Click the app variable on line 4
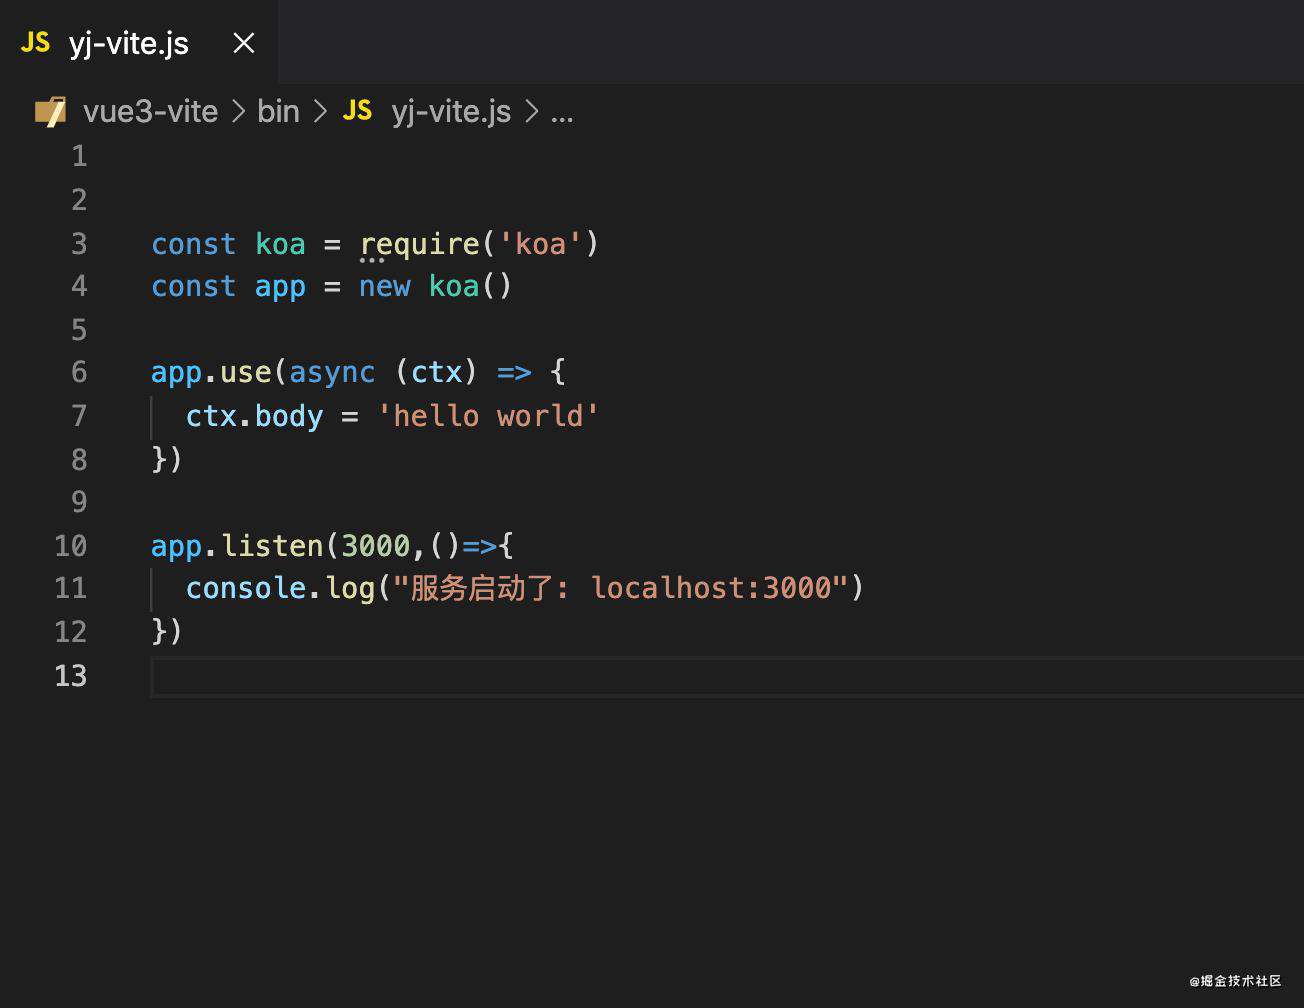Image resolution: width=1304 pixels, height=1008 pixels. pos(280,288)
